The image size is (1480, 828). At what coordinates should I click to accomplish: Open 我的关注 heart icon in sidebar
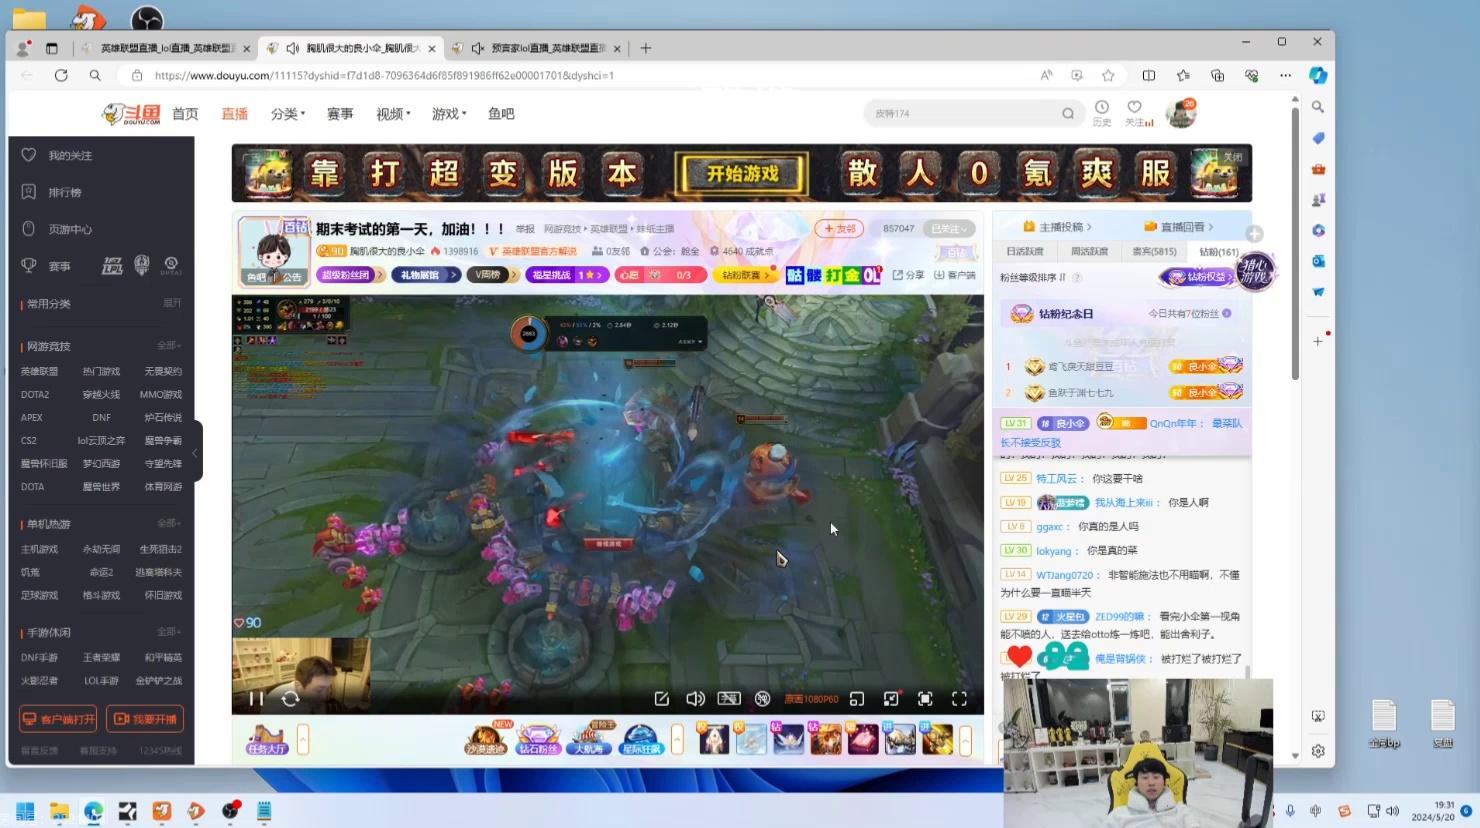tap(29, 155)
